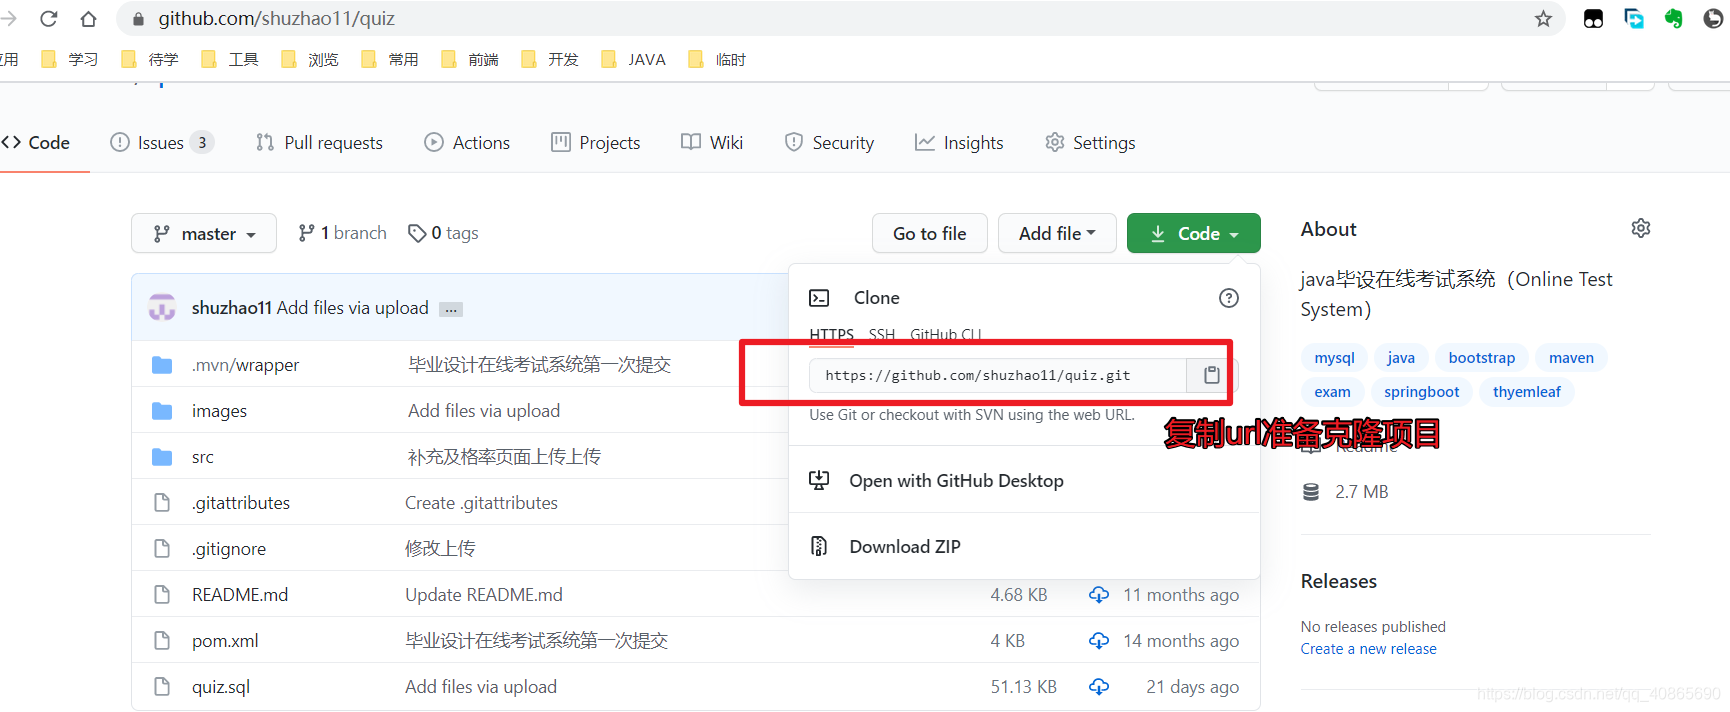
Task: Click the Releases heading link
Action: [1338, 581]
